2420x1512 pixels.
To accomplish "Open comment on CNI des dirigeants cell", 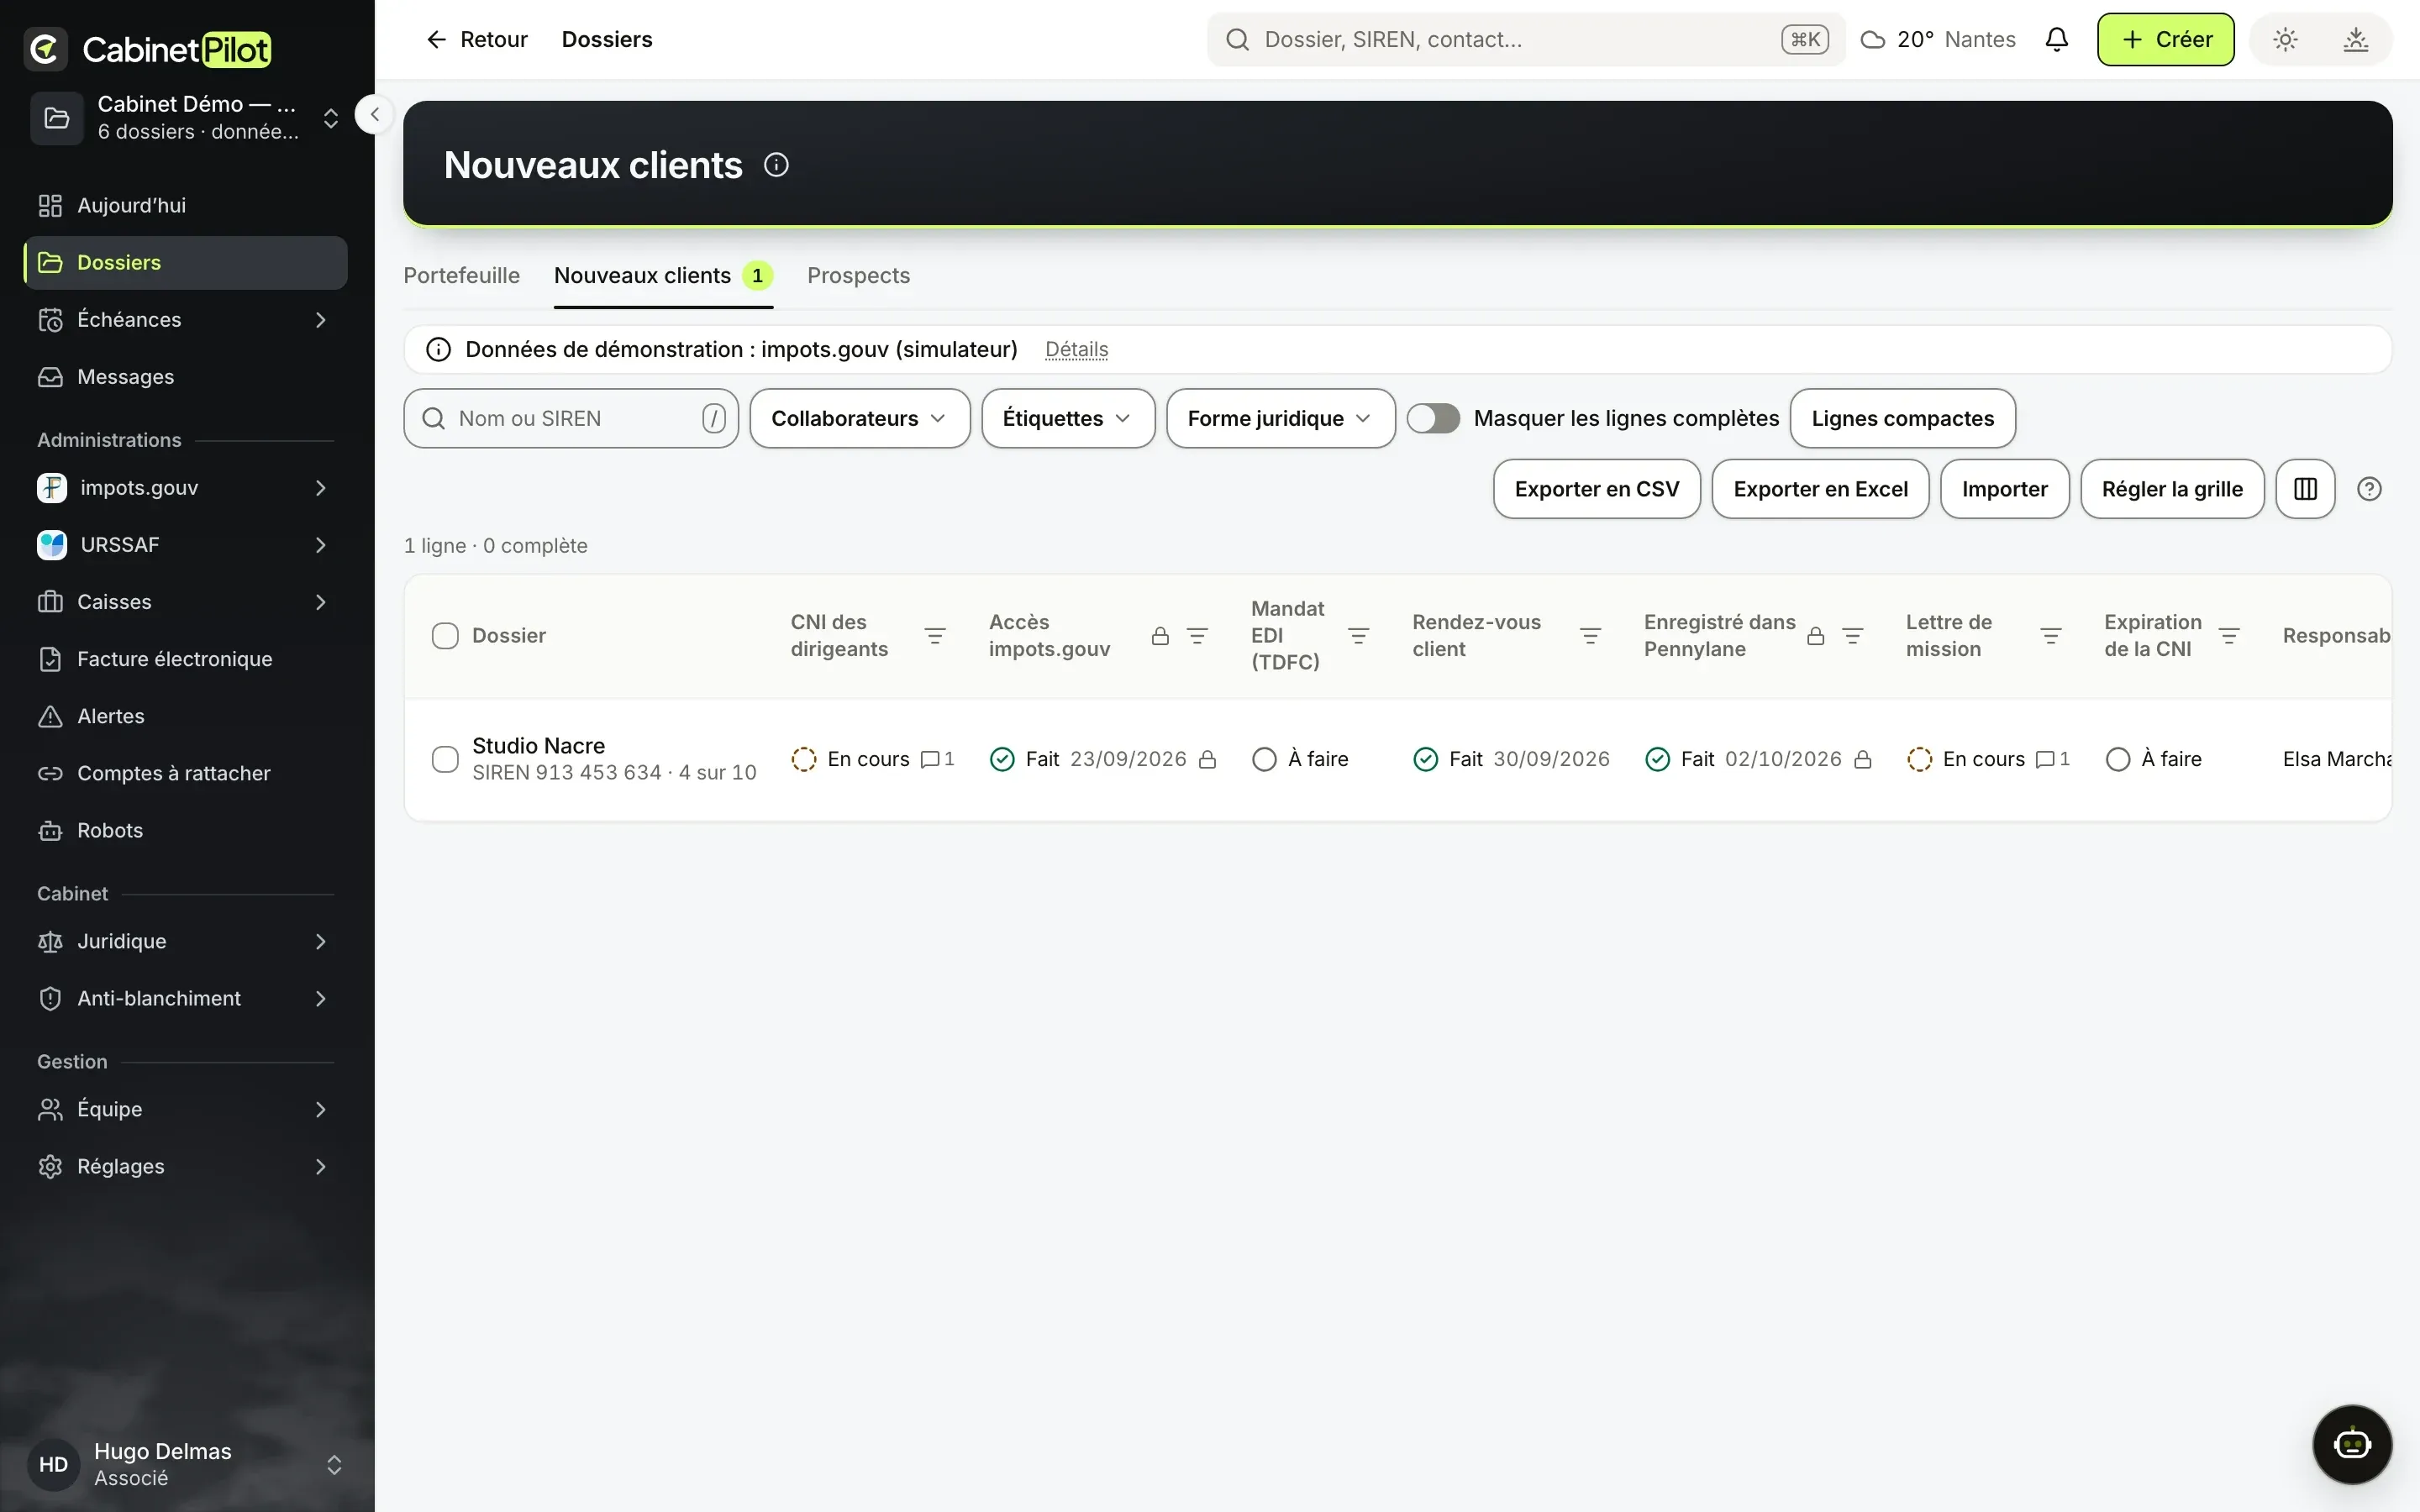I will tap(937, 759).
